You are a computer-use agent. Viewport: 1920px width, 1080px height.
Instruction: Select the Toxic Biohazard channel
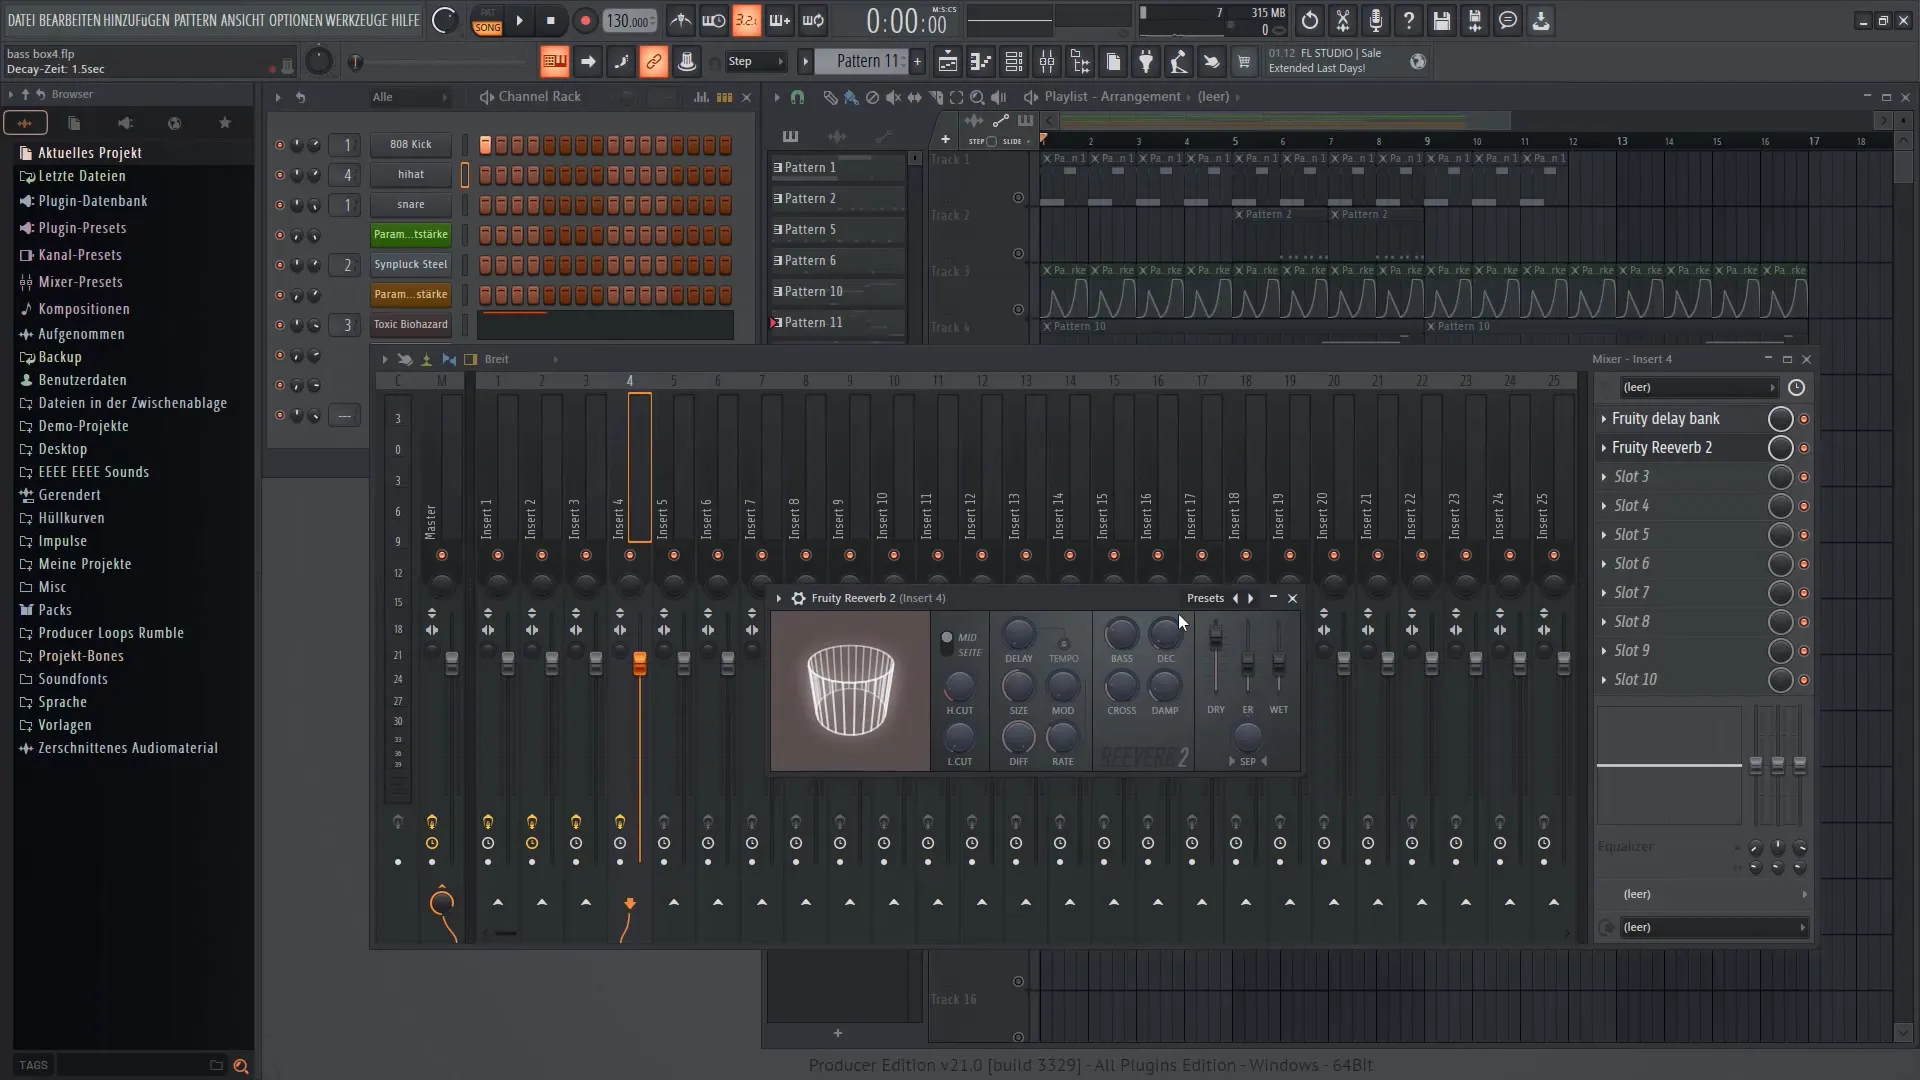411,325
